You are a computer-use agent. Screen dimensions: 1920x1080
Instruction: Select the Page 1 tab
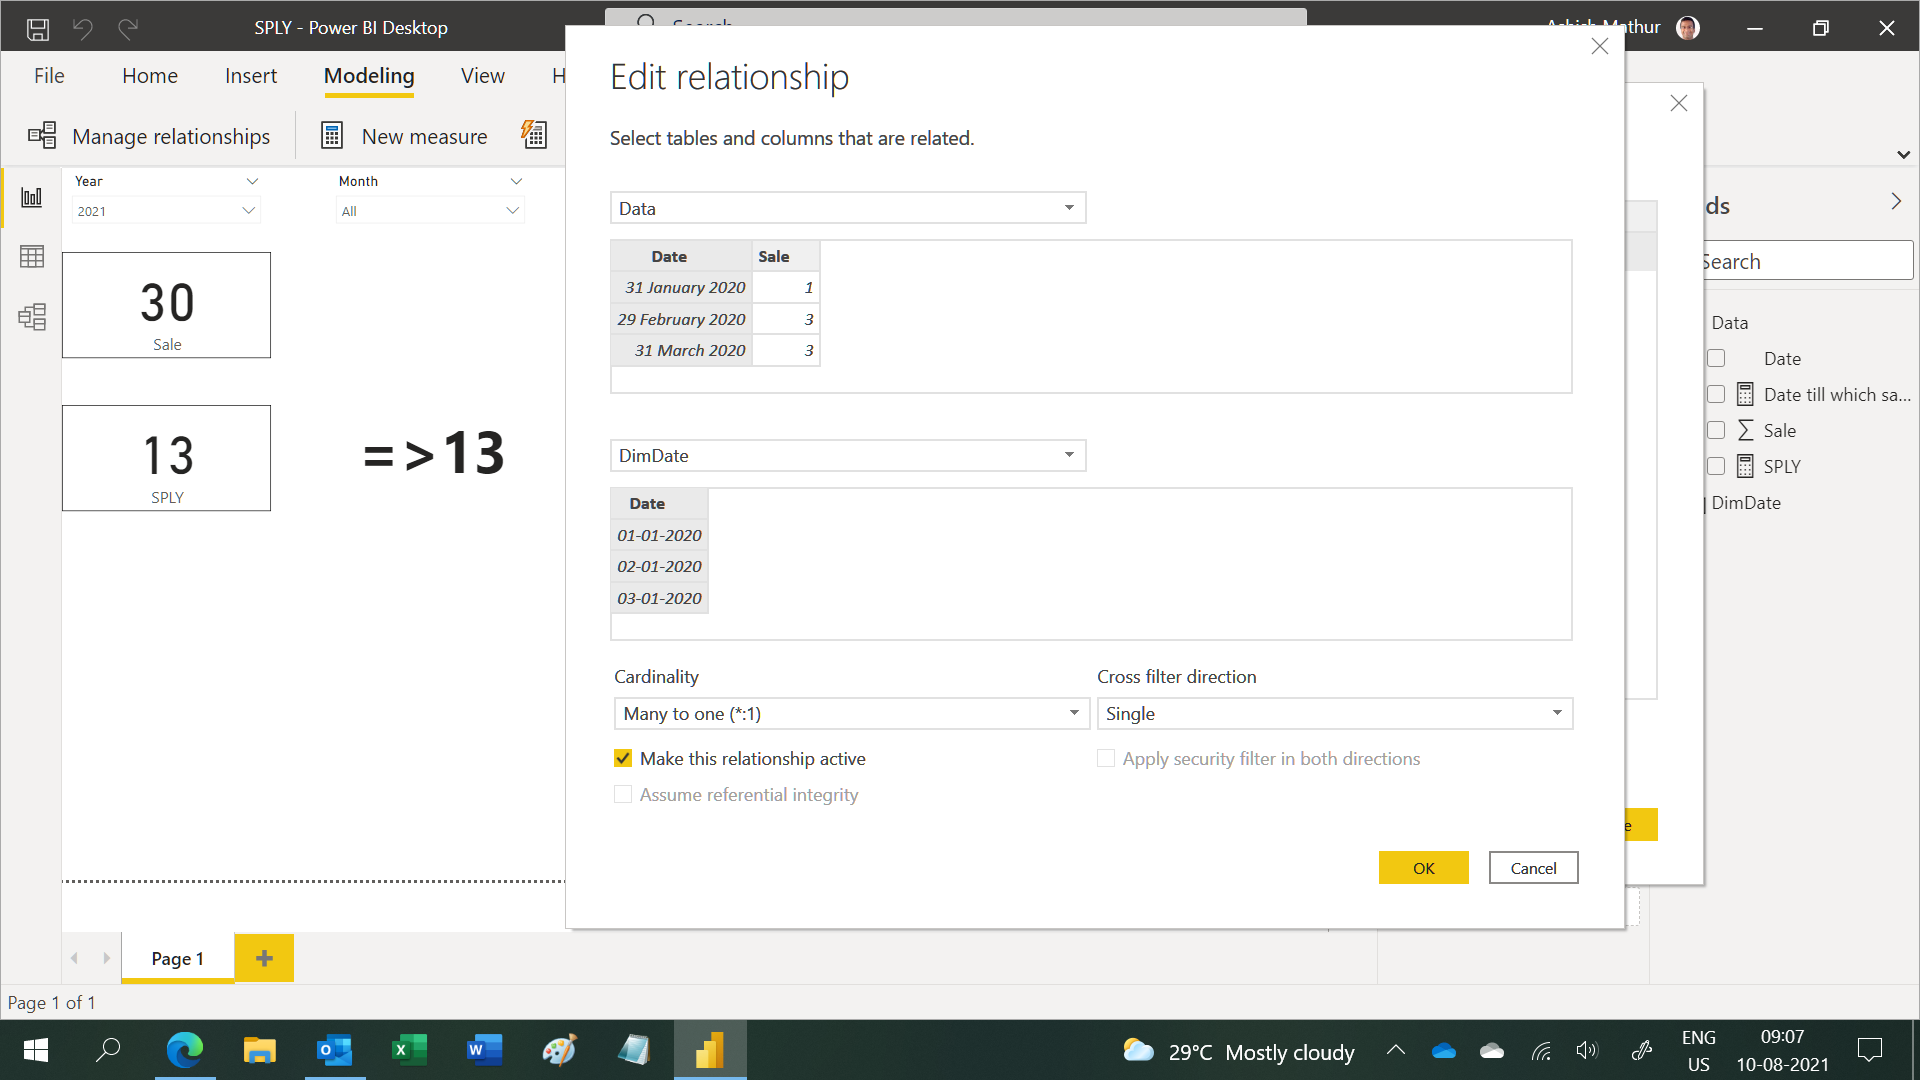click(x=178, y=958)
